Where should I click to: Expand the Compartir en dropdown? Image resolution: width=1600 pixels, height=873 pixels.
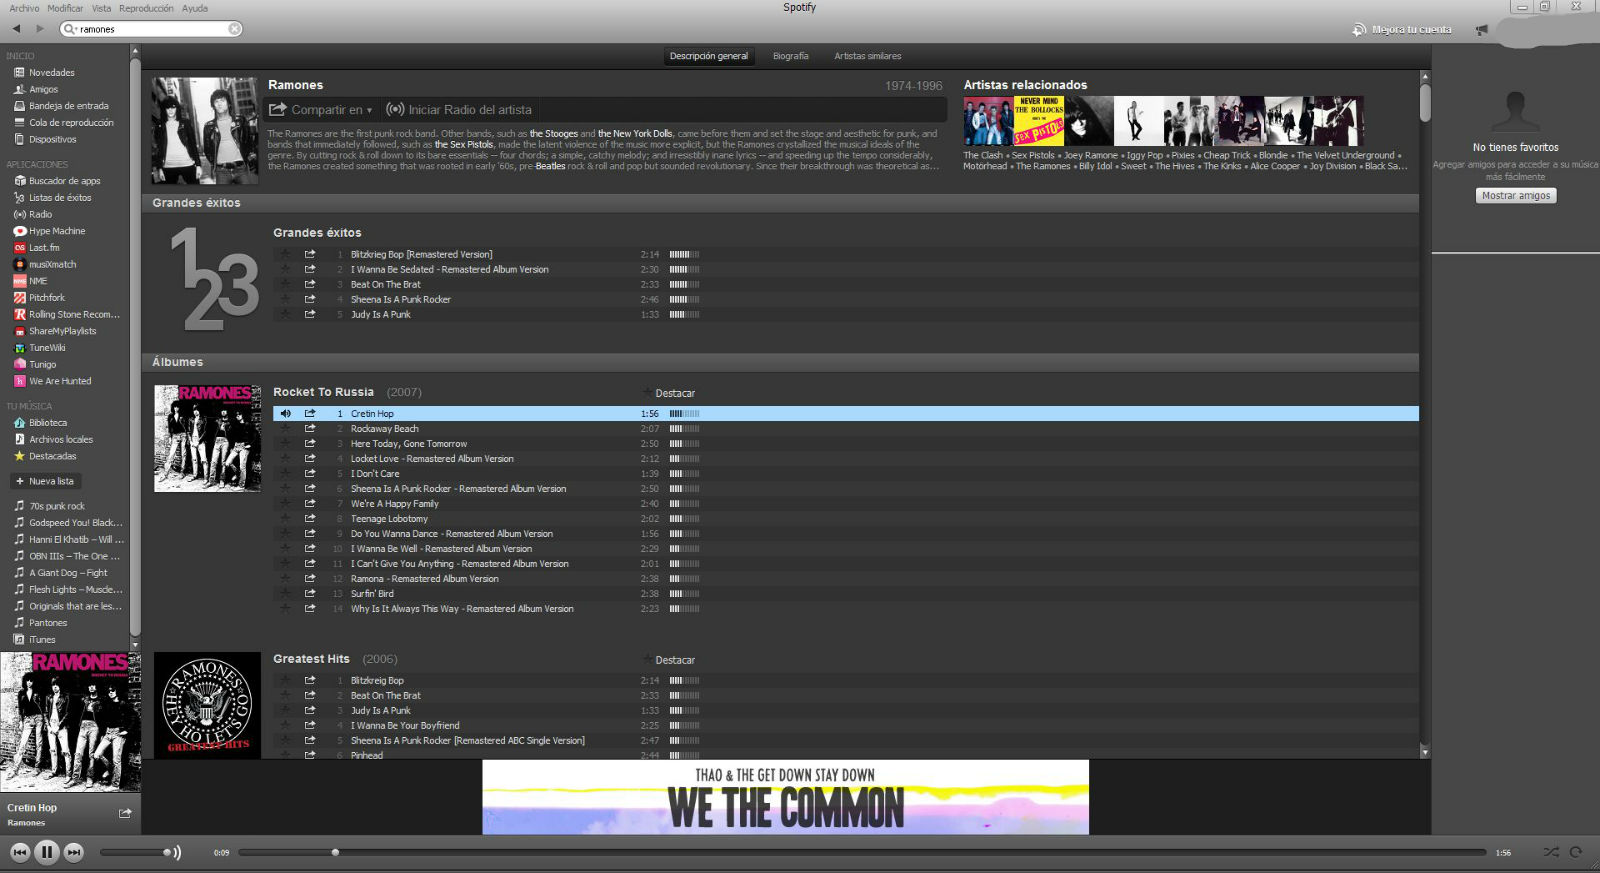tap(321, 110)
